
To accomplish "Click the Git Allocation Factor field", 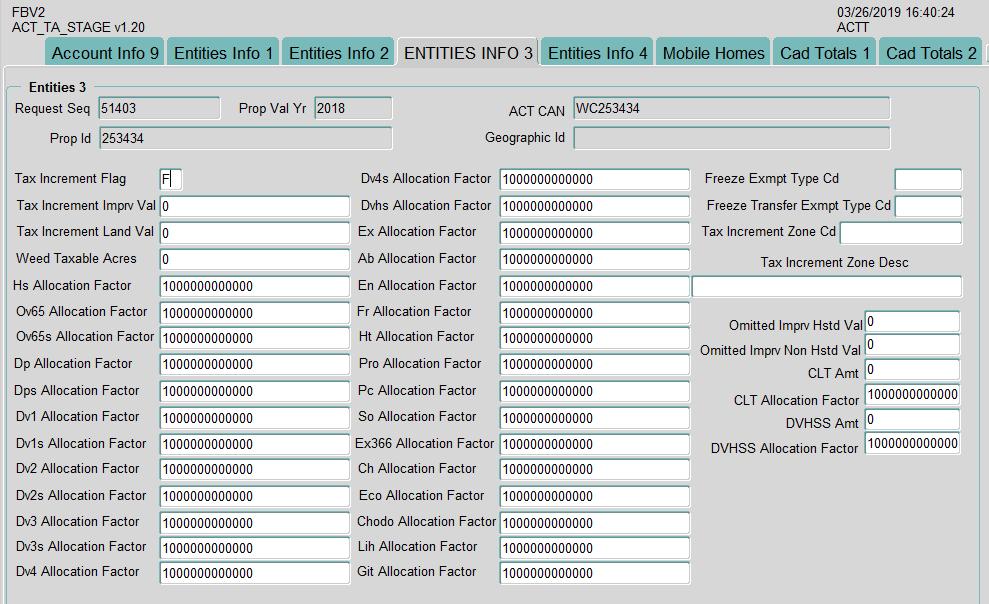I will tap(594, 574).
